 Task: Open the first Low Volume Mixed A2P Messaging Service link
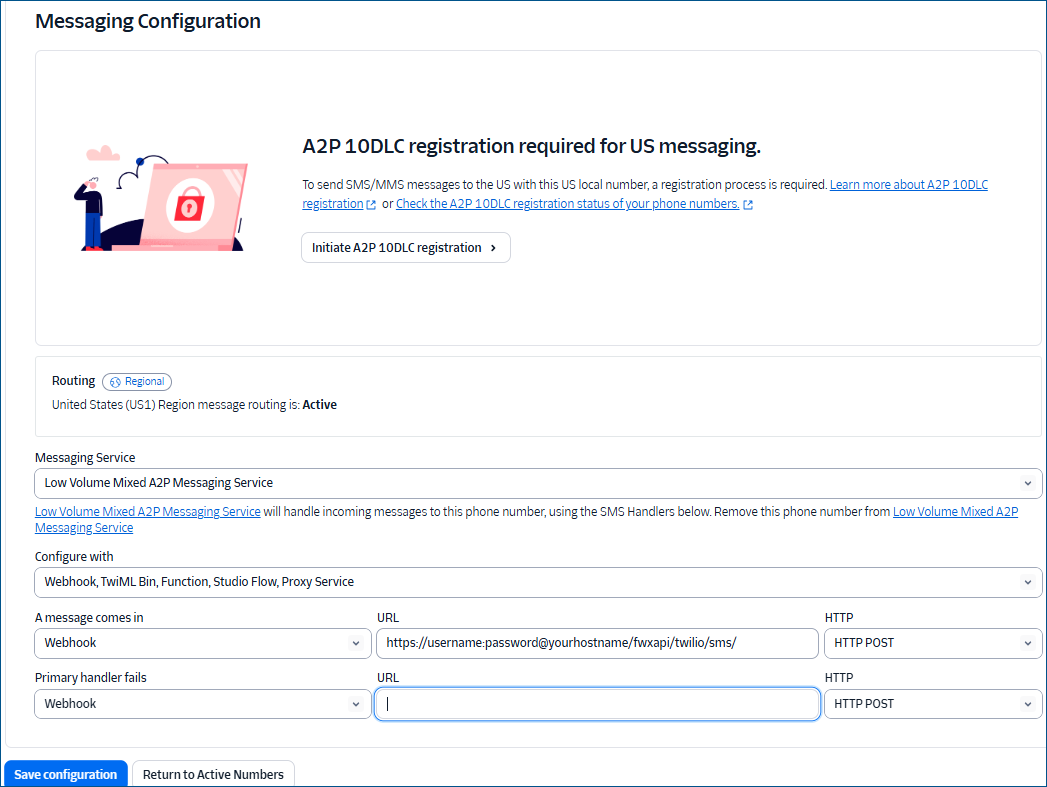[x=148, y=511]
